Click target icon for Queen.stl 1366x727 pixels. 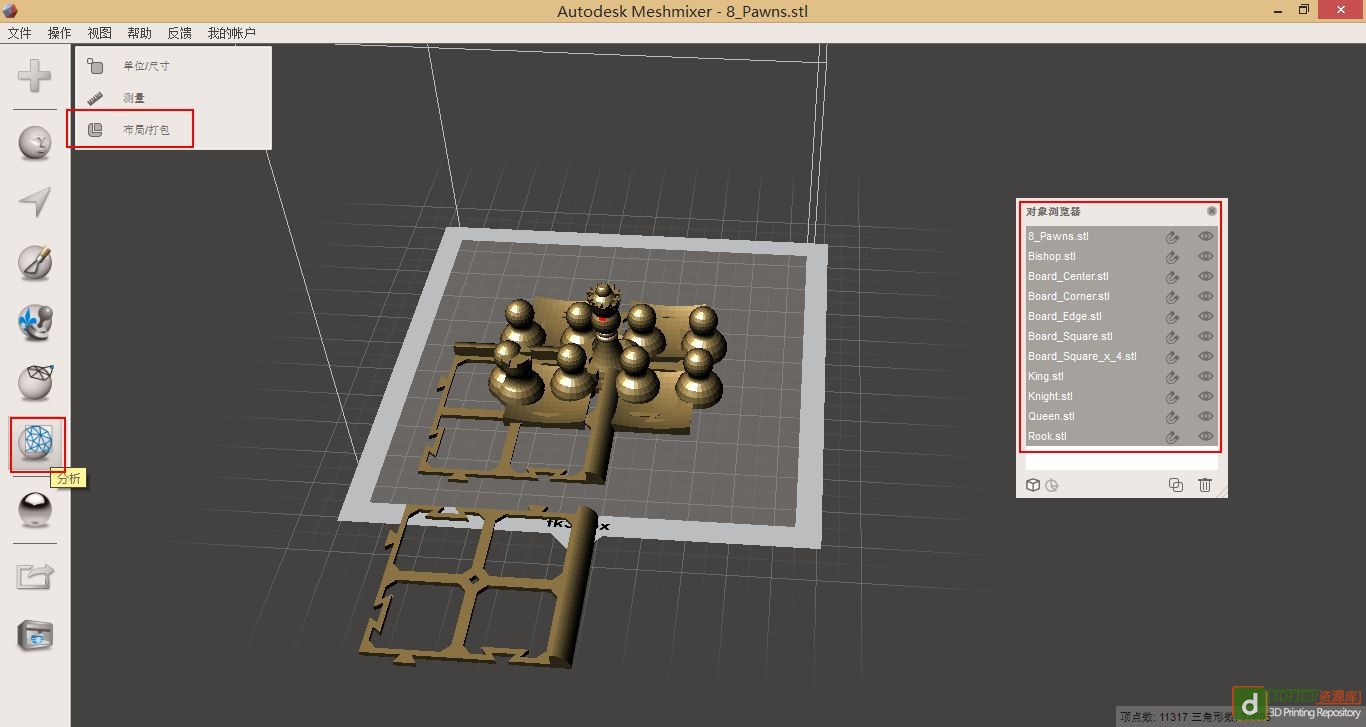[x=1172, y=417]
